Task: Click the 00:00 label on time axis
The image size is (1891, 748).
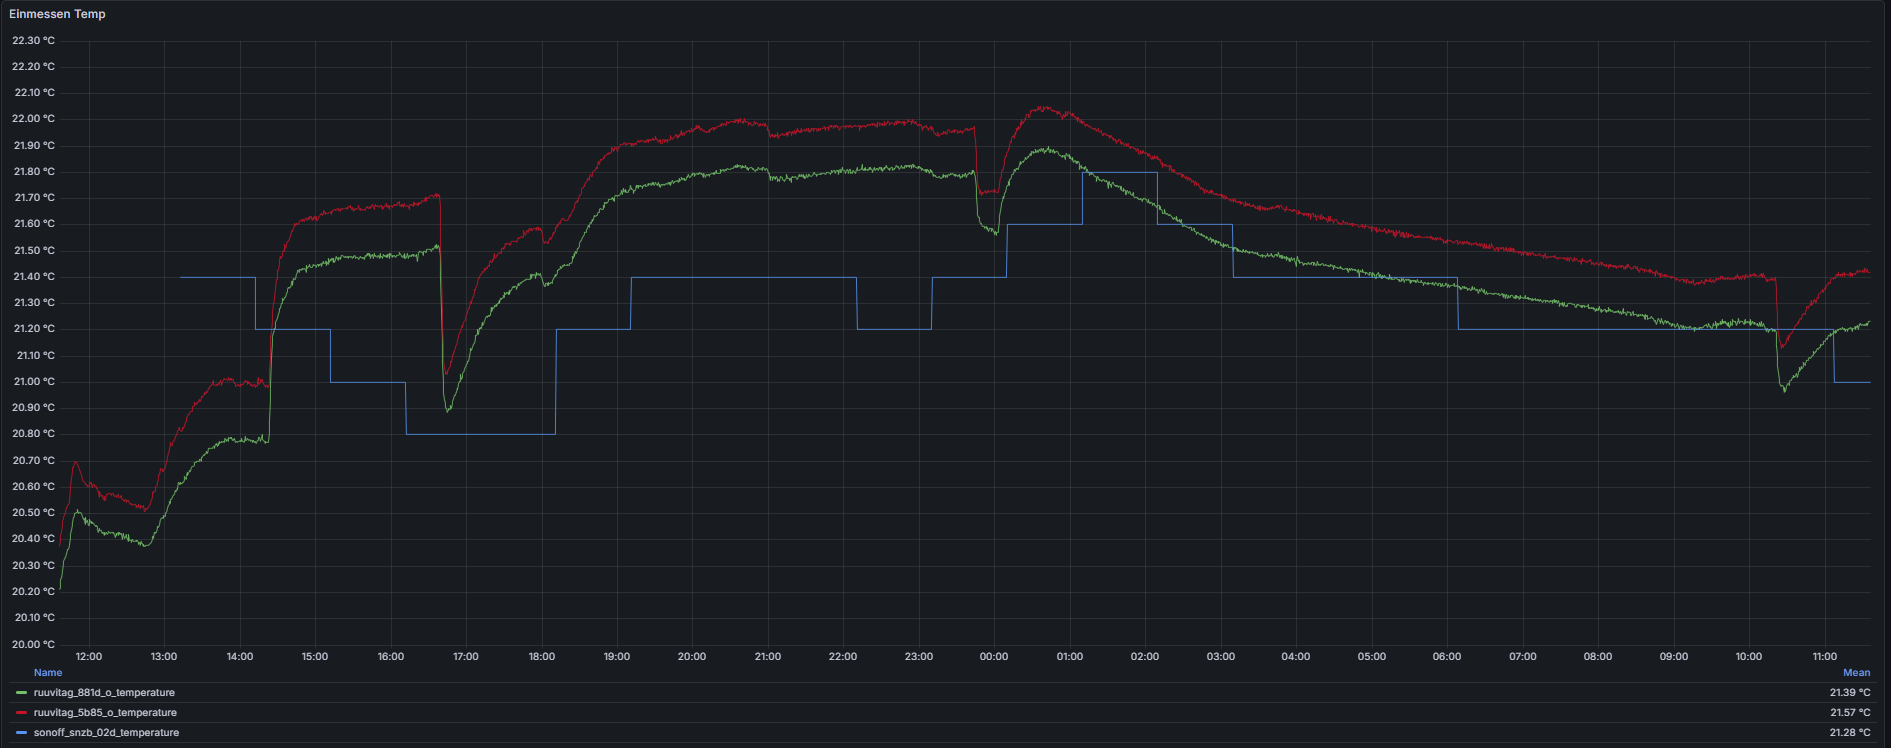Action: [x=994, y=657]
